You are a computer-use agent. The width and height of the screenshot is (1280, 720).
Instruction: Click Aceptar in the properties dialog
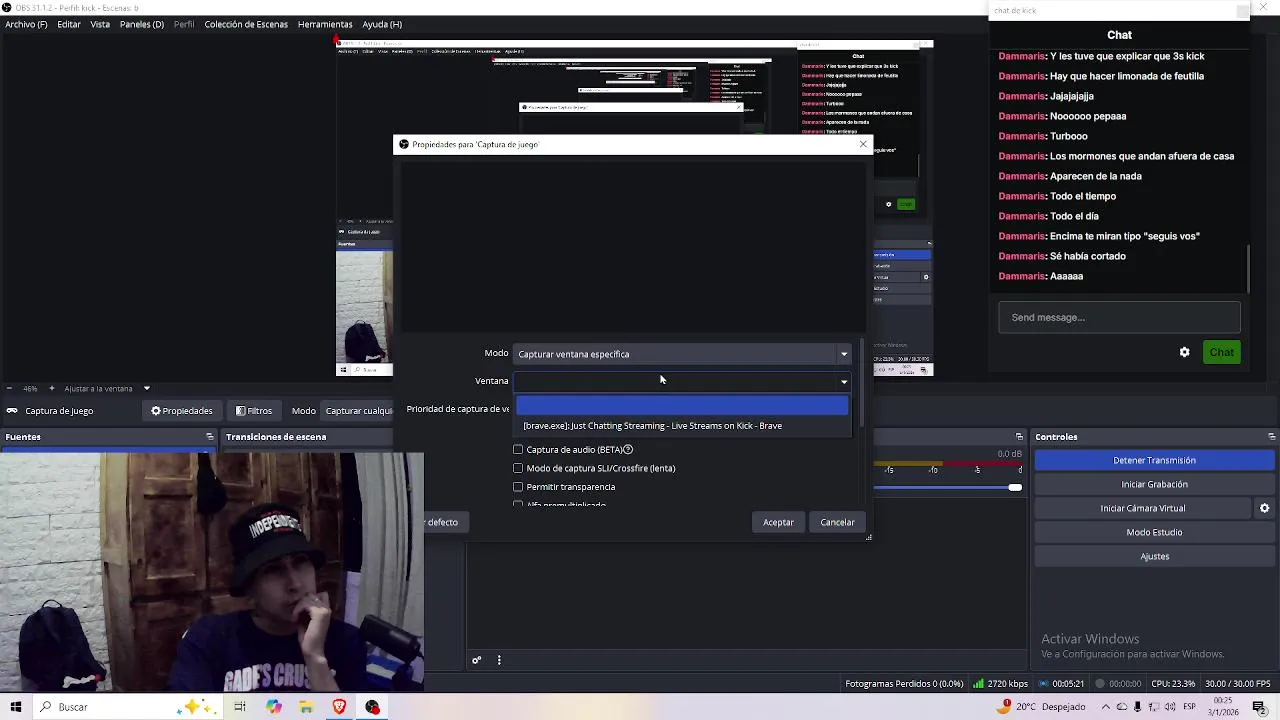coord(778,522)
